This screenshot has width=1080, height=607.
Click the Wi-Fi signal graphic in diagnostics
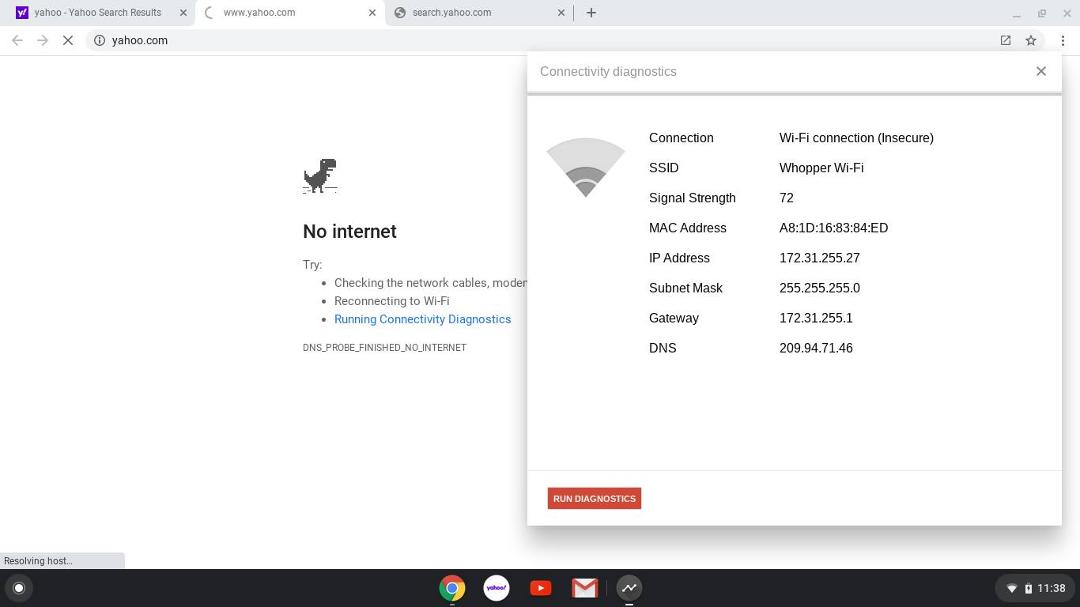click(x=585, y=167)
